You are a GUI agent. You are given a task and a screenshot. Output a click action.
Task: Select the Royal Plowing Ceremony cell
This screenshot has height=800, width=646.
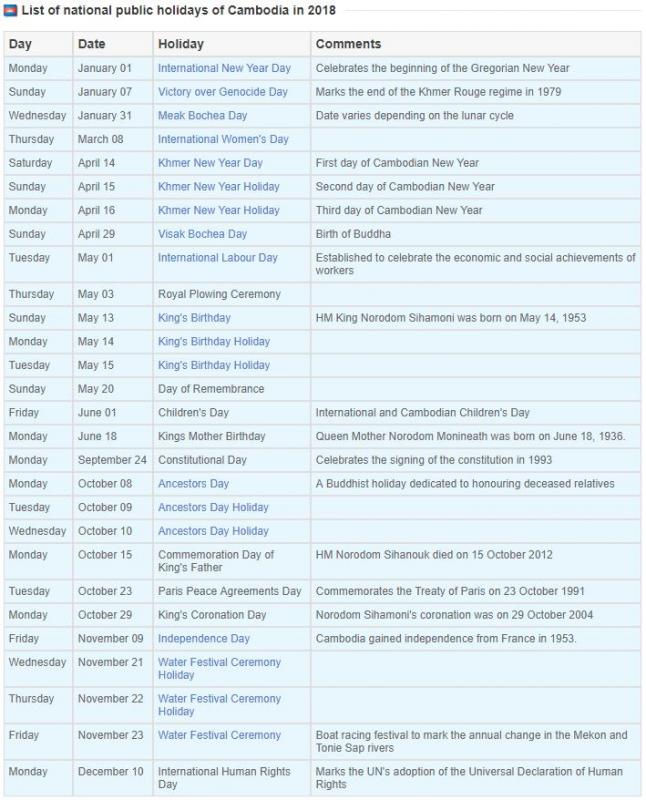(232, 294)
